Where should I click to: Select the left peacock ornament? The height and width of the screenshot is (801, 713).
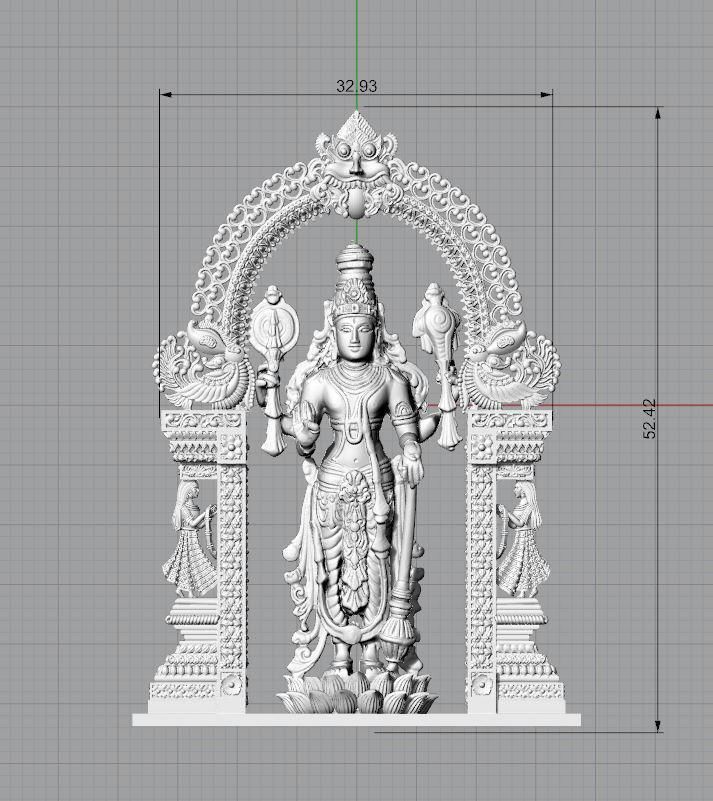[204, 366]
